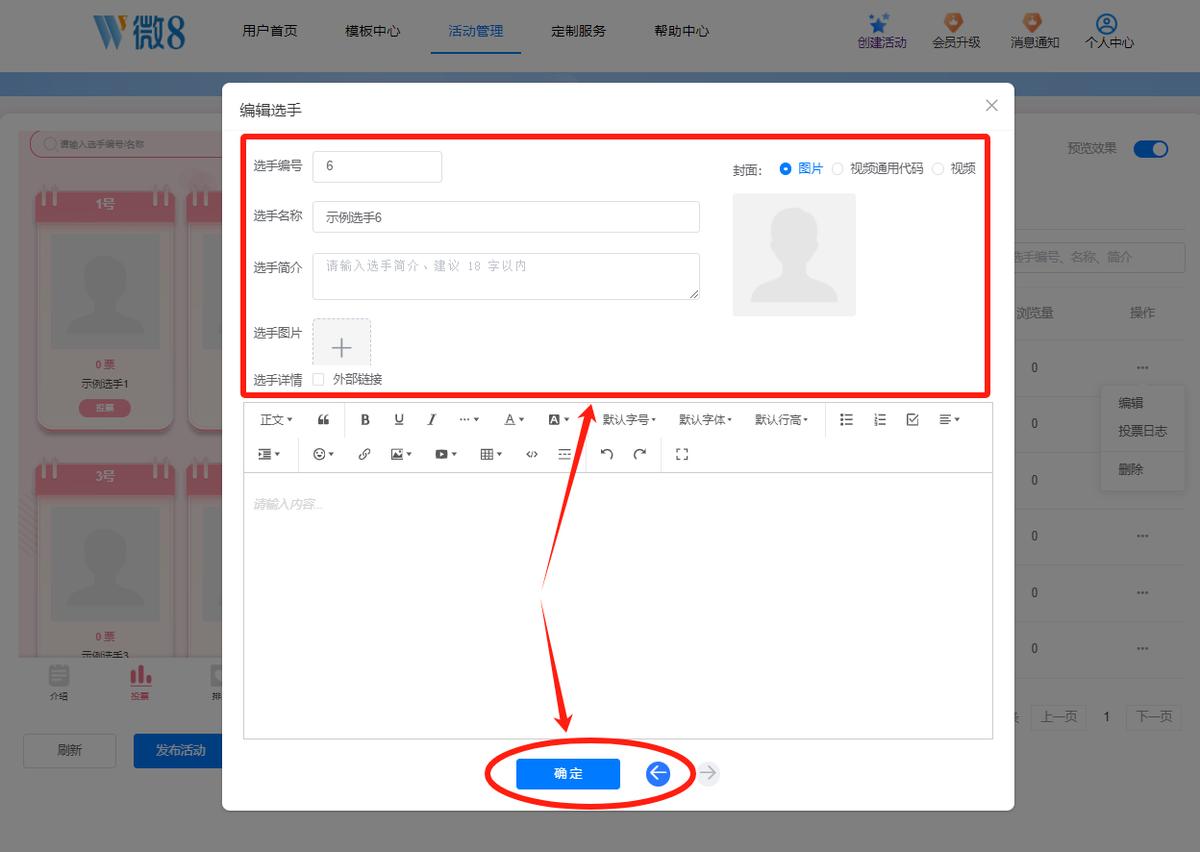Screen dimensions: 1200x852
Task: Click the 选手简介 textarea
Action: (506, 276)
